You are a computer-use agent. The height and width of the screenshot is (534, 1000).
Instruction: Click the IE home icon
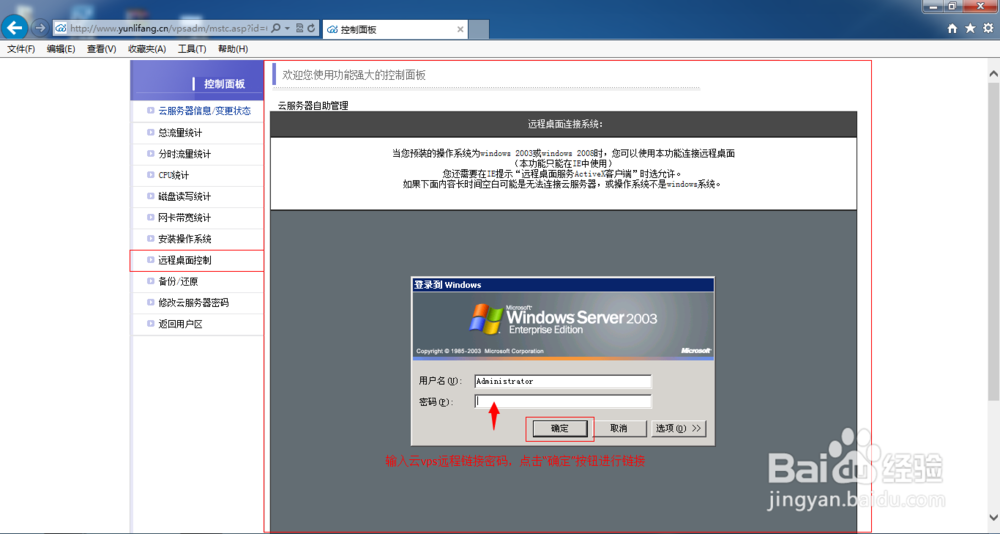point(952,28)
